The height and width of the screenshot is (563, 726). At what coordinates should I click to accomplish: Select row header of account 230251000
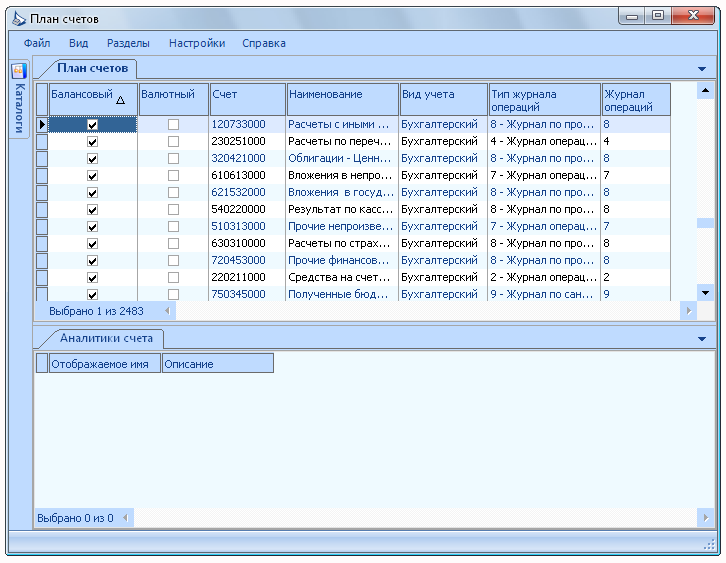click(42, 142)
